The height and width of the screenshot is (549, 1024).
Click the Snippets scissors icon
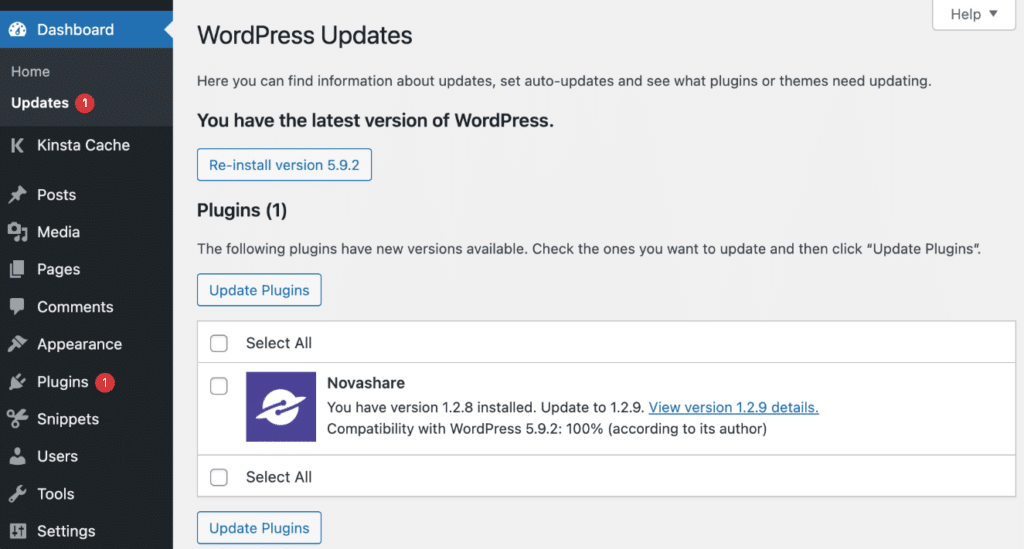point(18,418)
